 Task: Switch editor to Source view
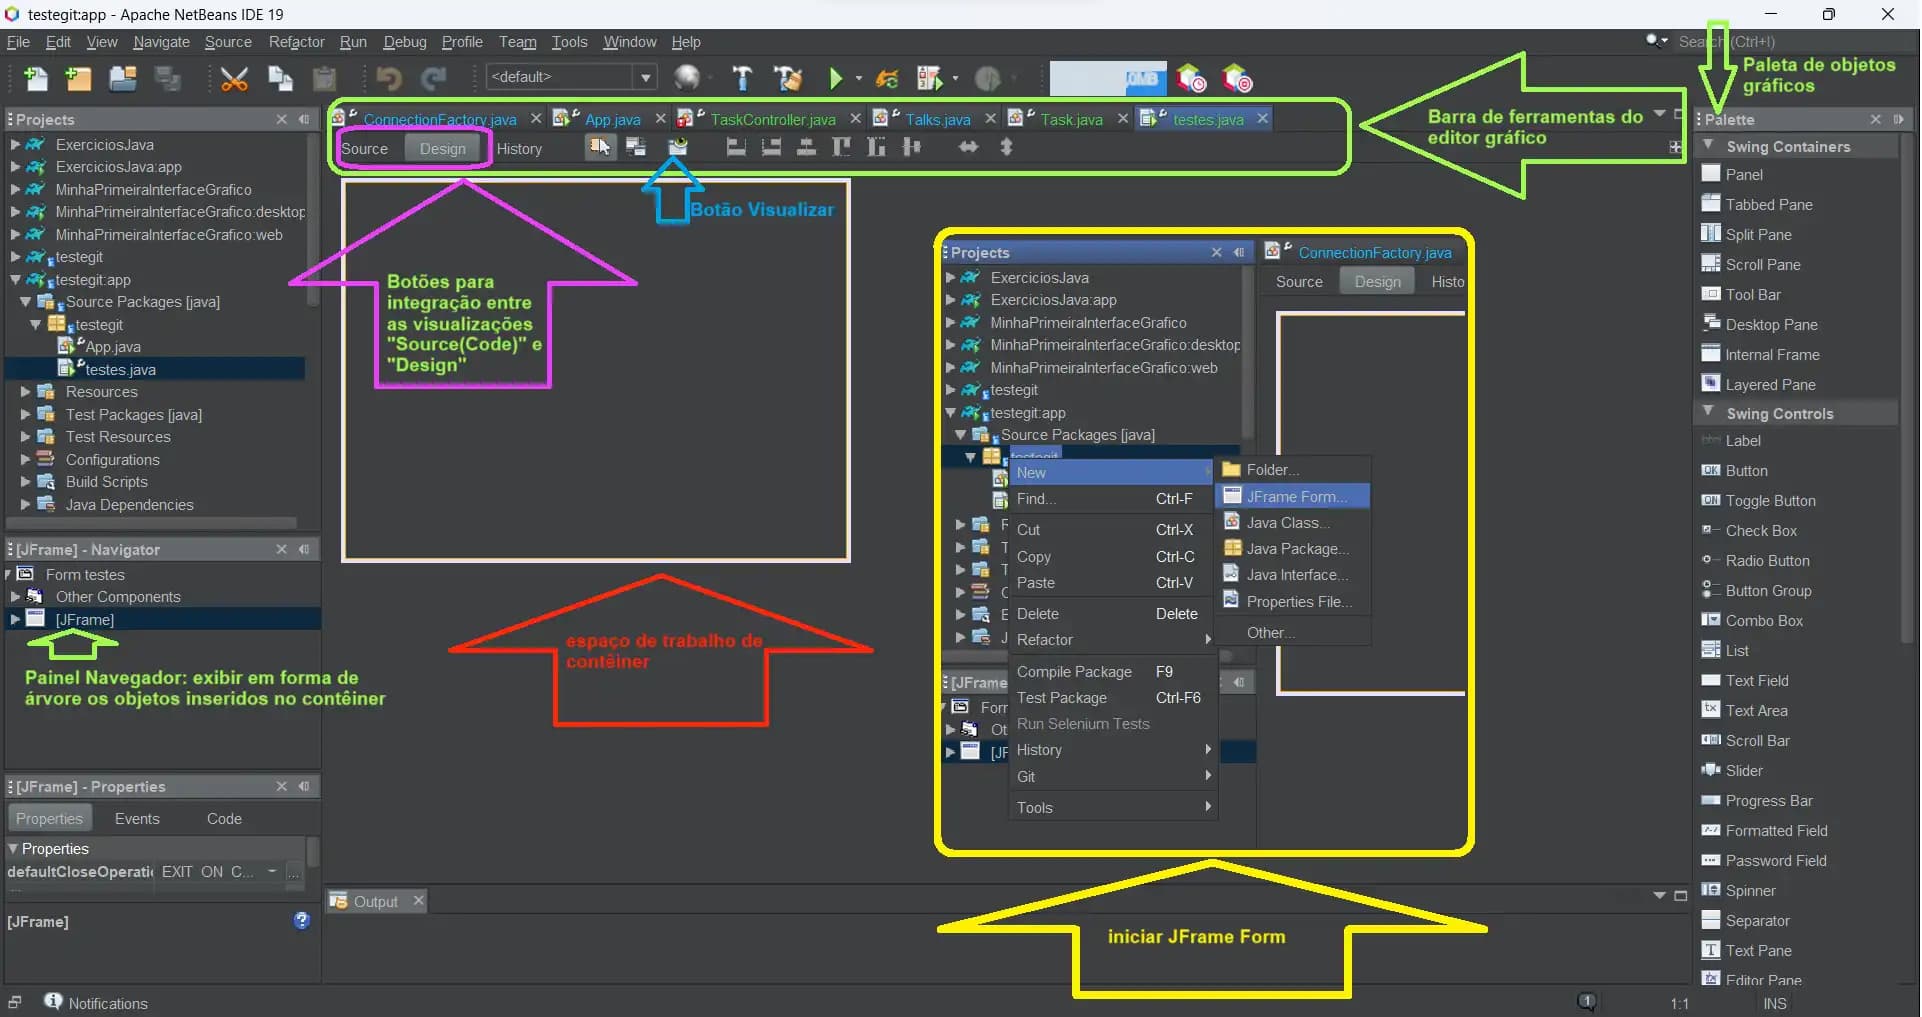pyautogui.click(x=364, y=148)
